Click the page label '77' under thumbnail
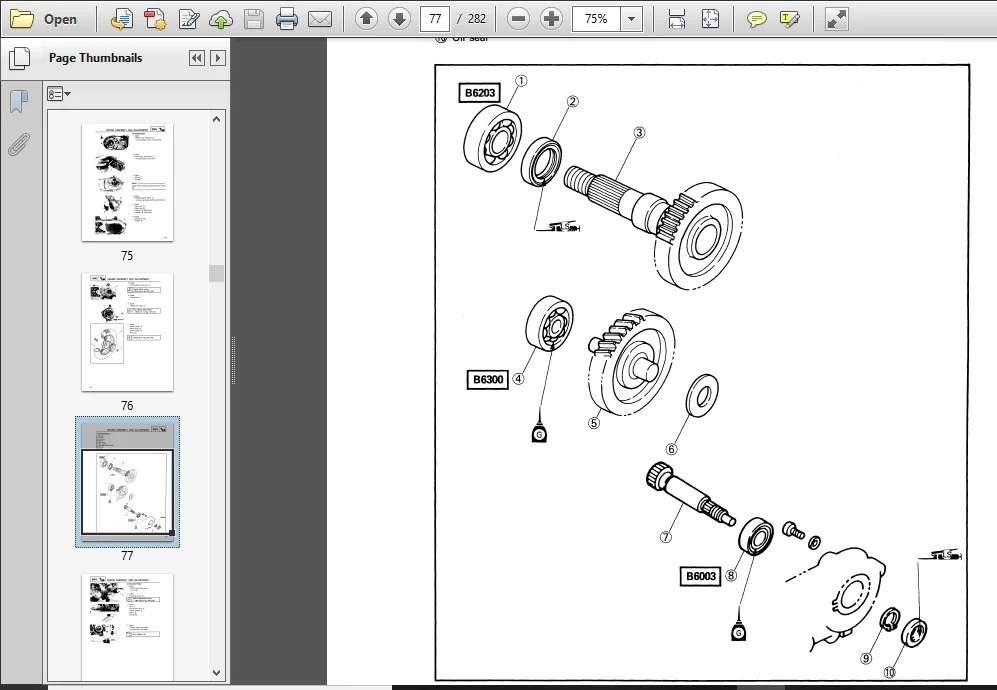Image resolution: width=997 pixels, height=690 pixels. point(127,556)
